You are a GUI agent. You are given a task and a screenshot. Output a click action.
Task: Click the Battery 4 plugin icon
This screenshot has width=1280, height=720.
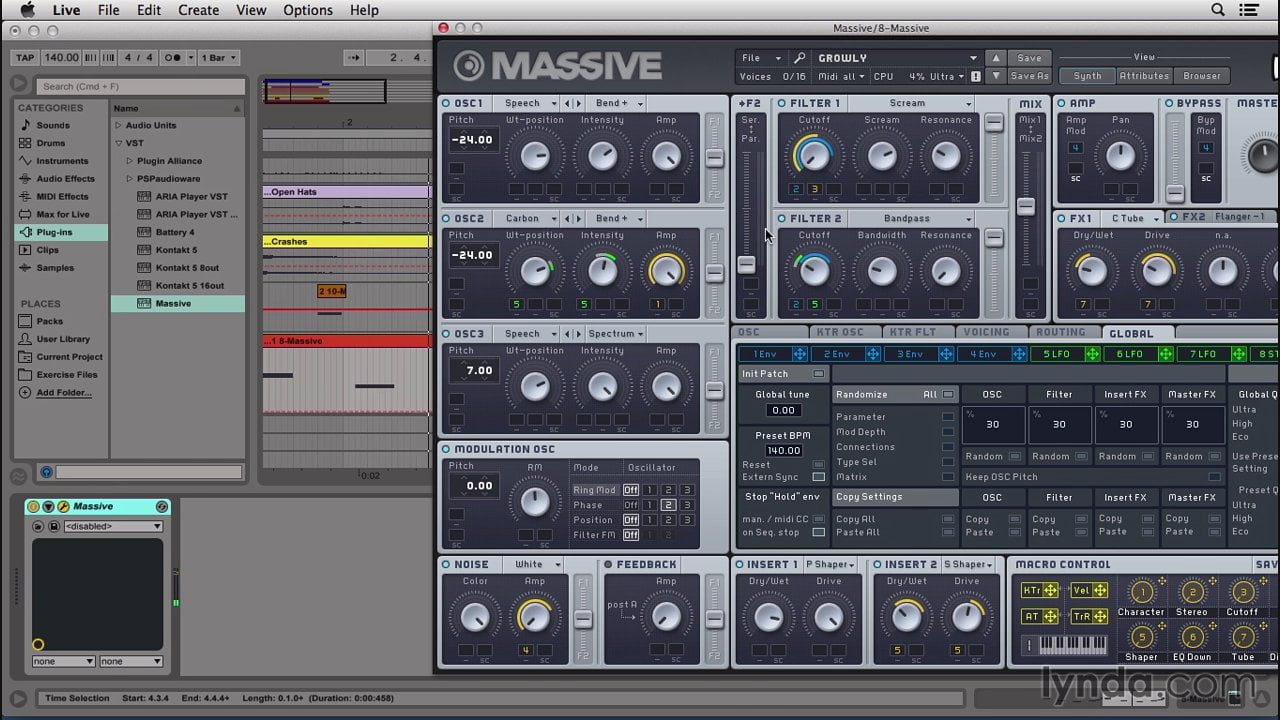[144, 232]
